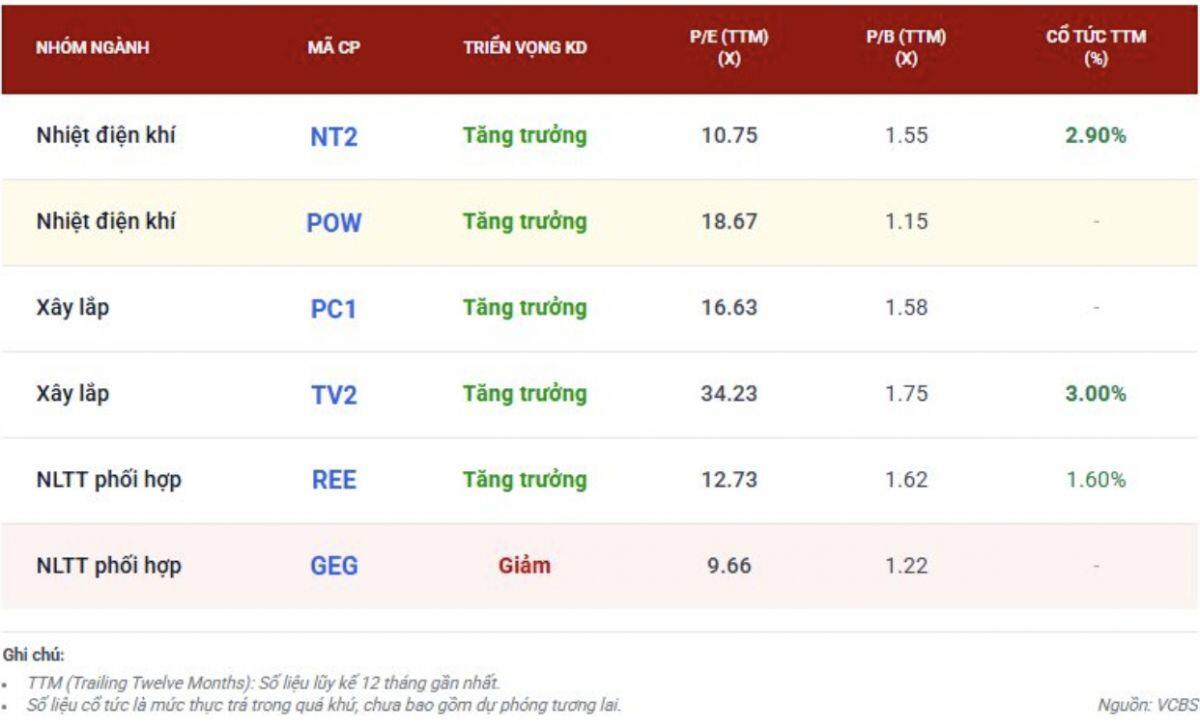Image resolution: width=1200 pixels, height=728 pixels.
Task: Click the P/B (TTM) column header
Action: pyautogui.click(x=906, y=48)
